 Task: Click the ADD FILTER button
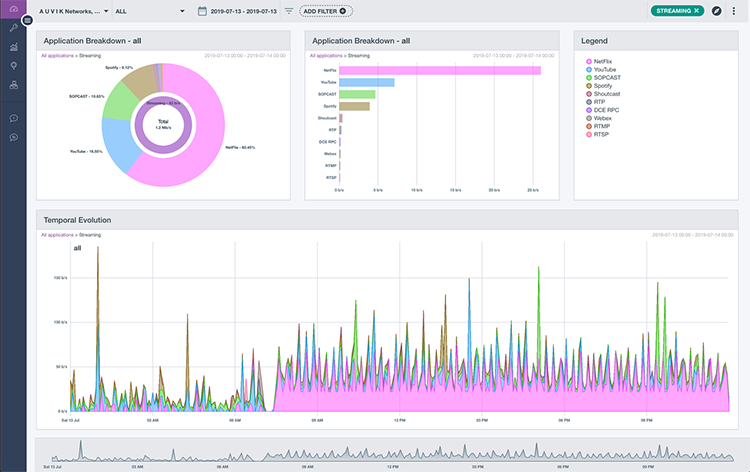[324, 11]
